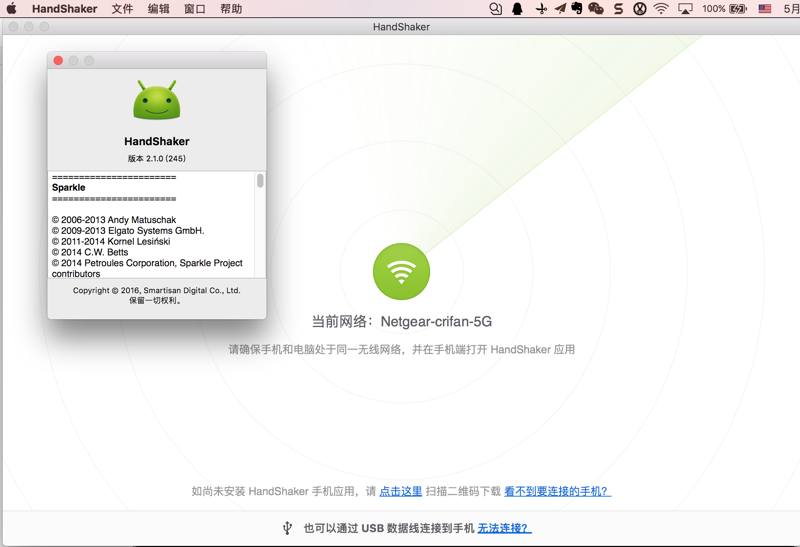
Task: Click the Kornel Lesiński credit line
Action: [x=111, y=241]
